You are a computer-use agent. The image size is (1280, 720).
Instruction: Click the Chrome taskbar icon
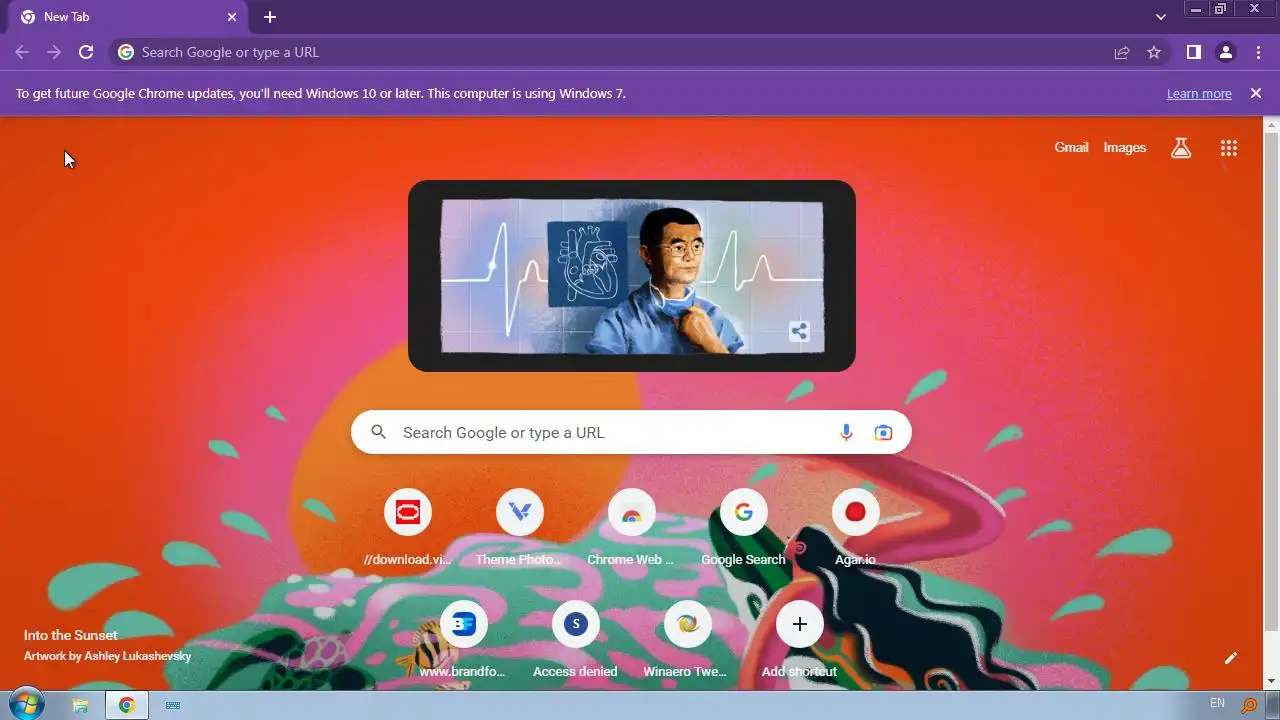tap(127, 705)
